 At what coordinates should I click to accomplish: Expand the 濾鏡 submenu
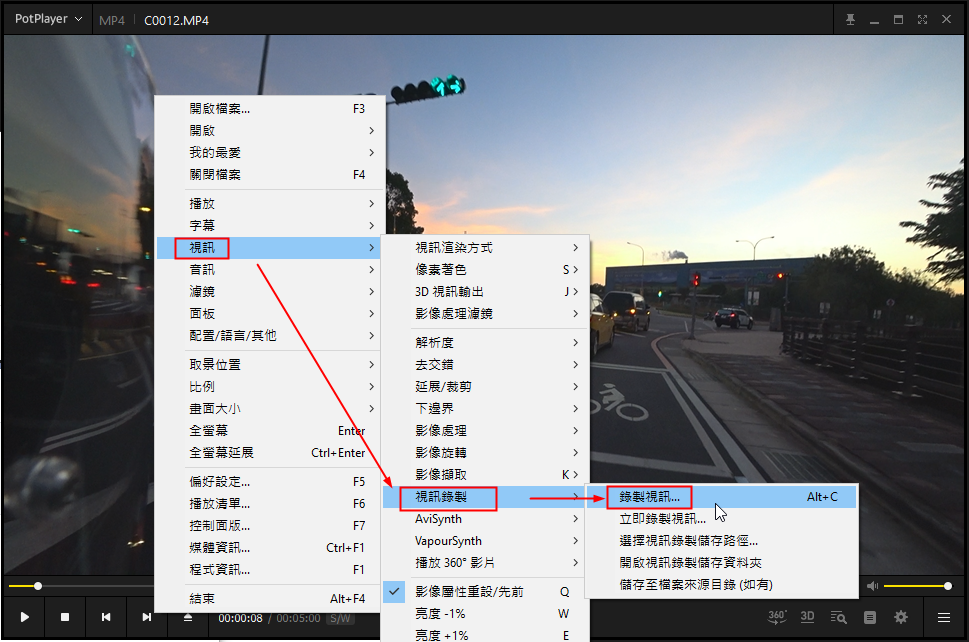pyautogui.click(x=270, y=292)
